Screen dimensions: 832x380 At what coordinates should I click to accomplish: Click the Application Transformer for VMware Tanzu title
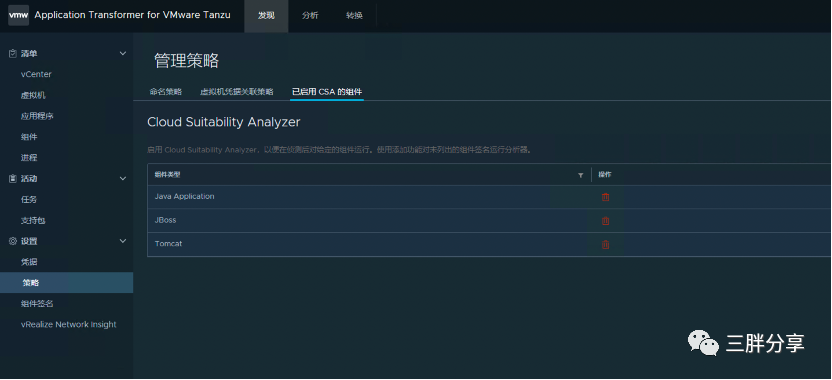[x=133, y=15]
